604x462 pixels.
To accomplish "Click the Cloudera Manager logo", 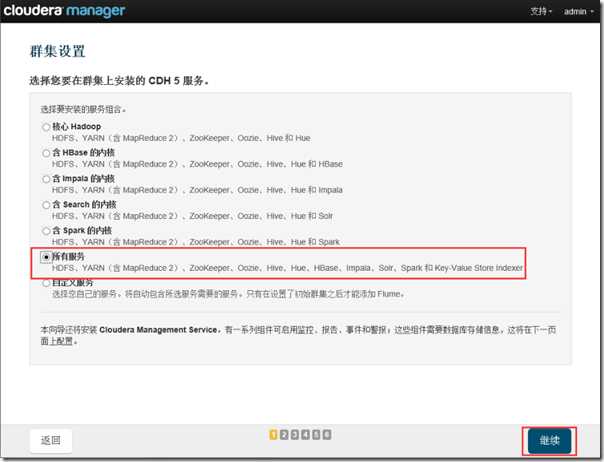I will 64,10.
